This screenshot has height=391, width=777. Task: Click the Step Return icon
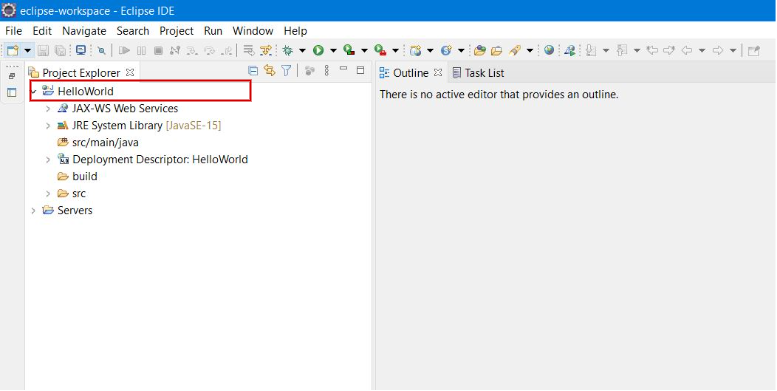pos(226,50)
